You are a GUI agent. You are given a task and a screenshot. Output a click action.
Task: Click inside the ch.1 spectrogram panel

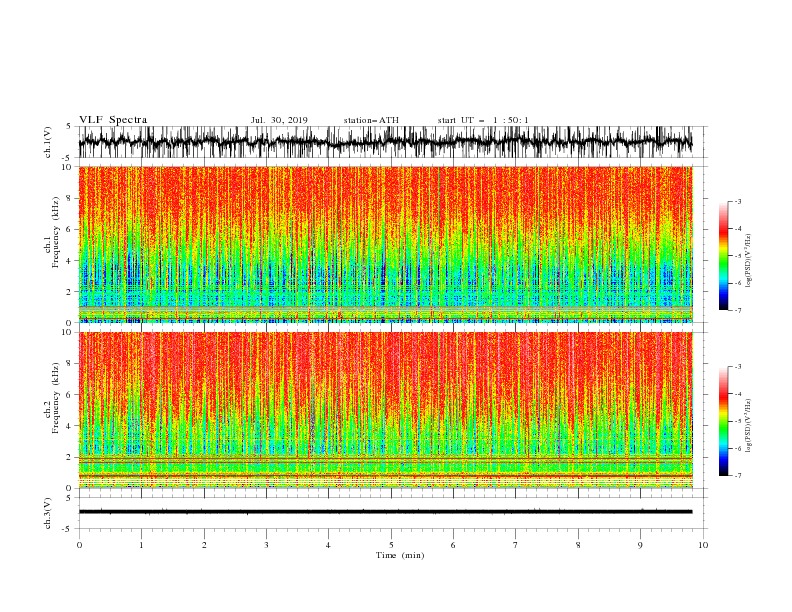tap(385, 244)
